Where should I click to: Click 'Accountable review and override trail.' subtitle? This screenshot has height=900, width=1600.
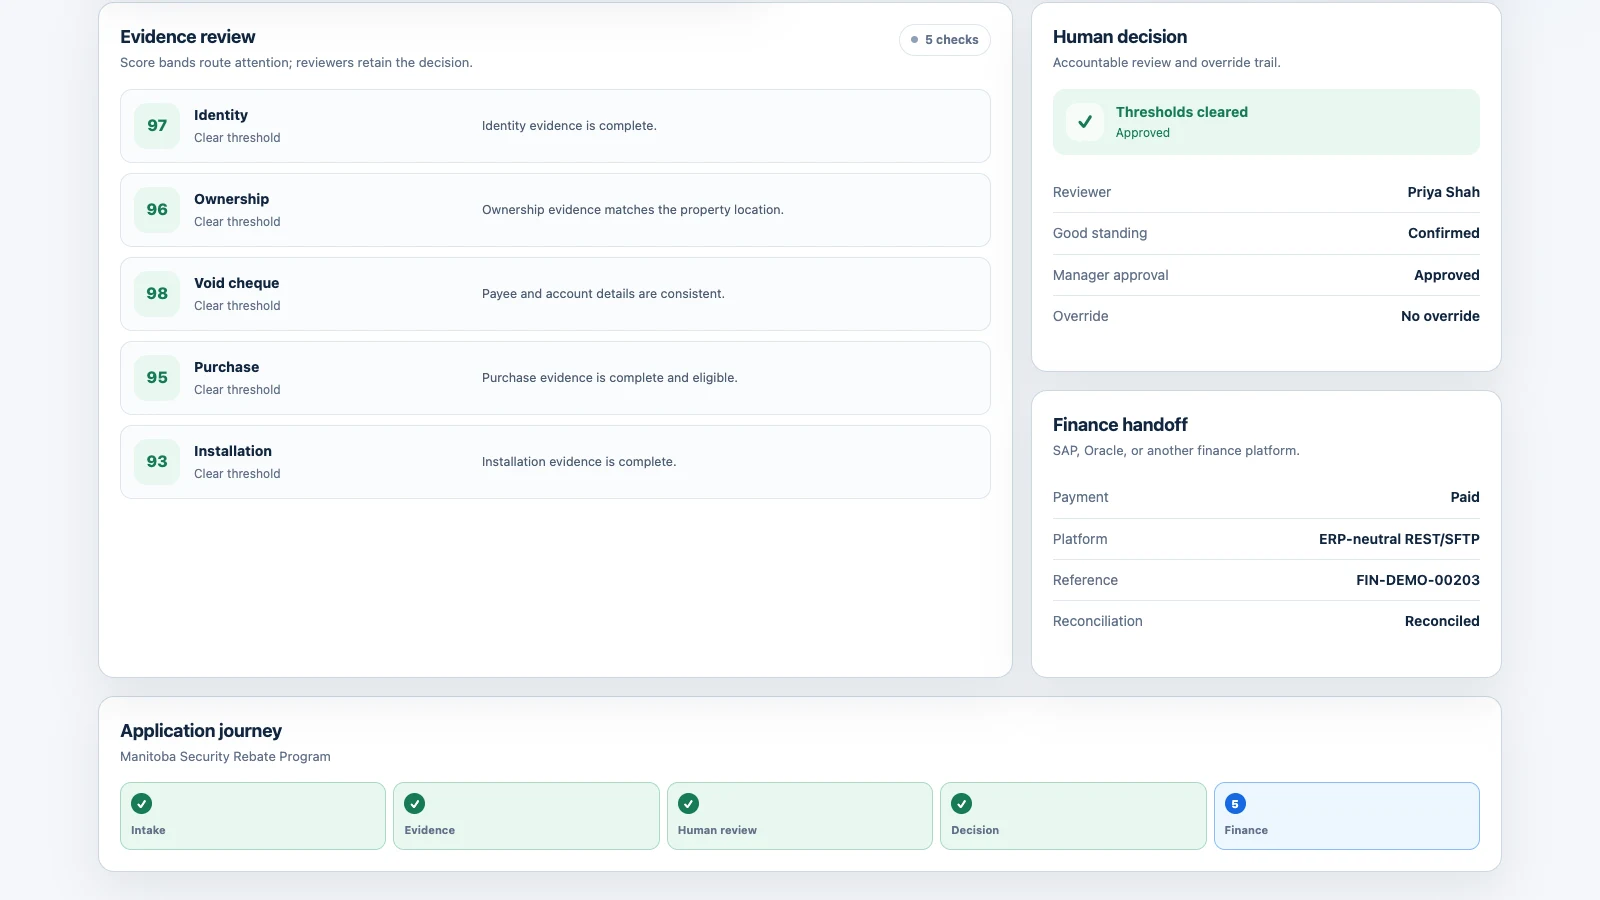point(1167,63)
